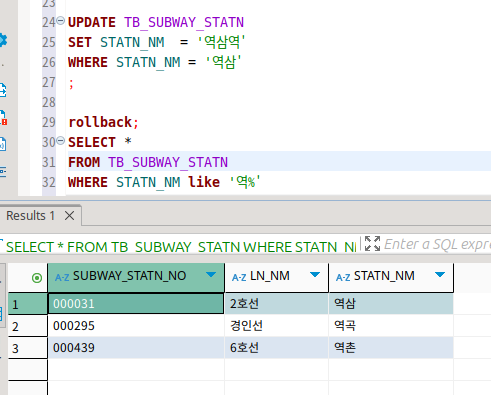Collapse the SELECT statement fold at line 30

coord(60,141)
